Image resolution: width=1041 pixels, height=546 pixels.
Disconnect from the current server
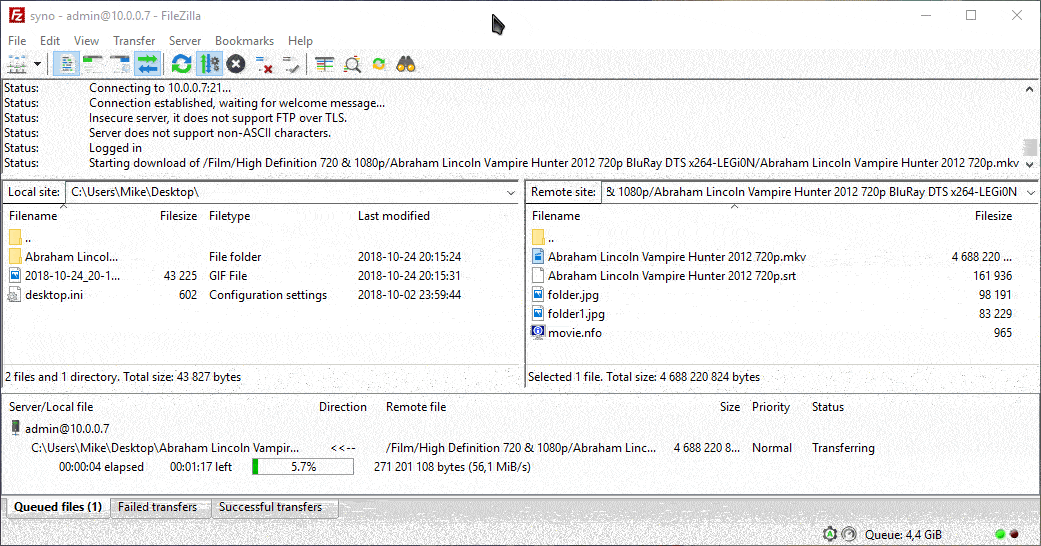tap(264, 64)
